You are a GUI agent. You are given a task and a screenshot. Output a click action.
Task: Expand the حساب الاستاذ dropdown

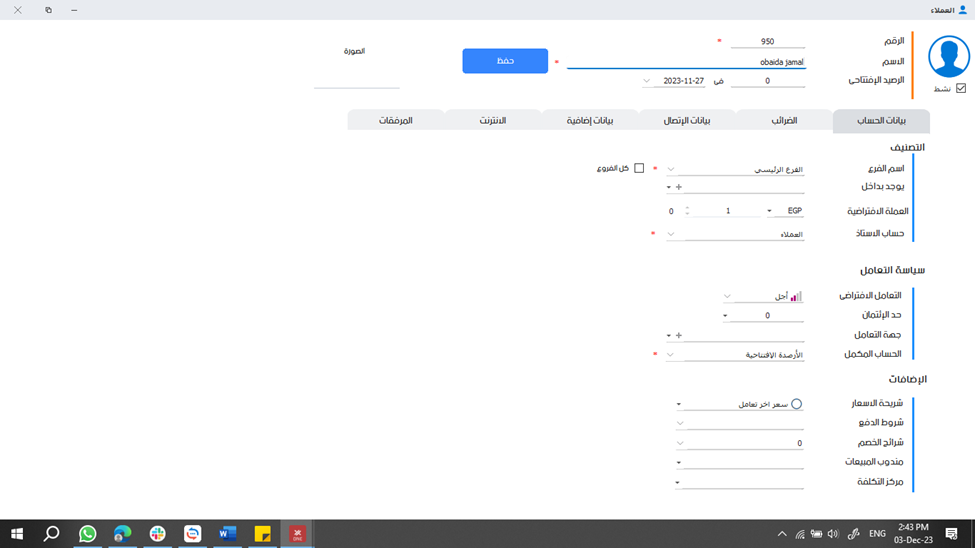click(671, 235)
